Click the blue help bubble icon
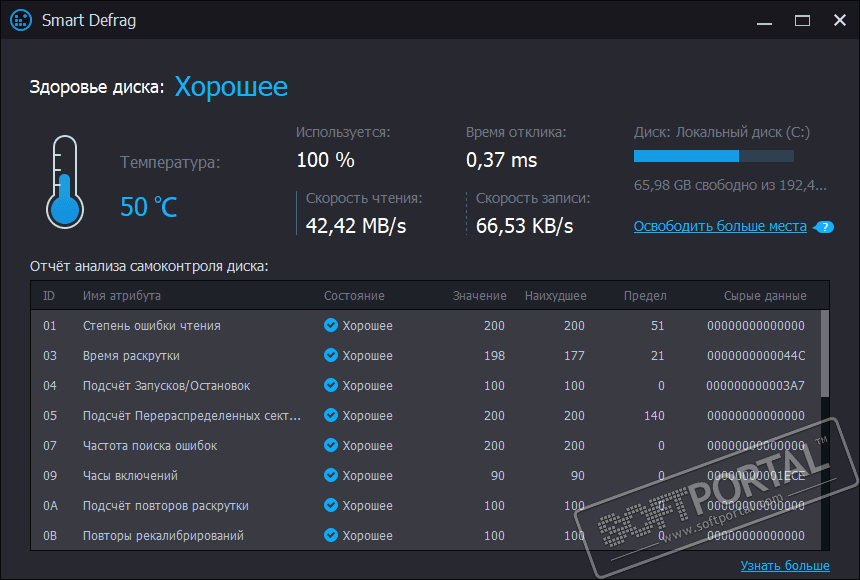 824,227
